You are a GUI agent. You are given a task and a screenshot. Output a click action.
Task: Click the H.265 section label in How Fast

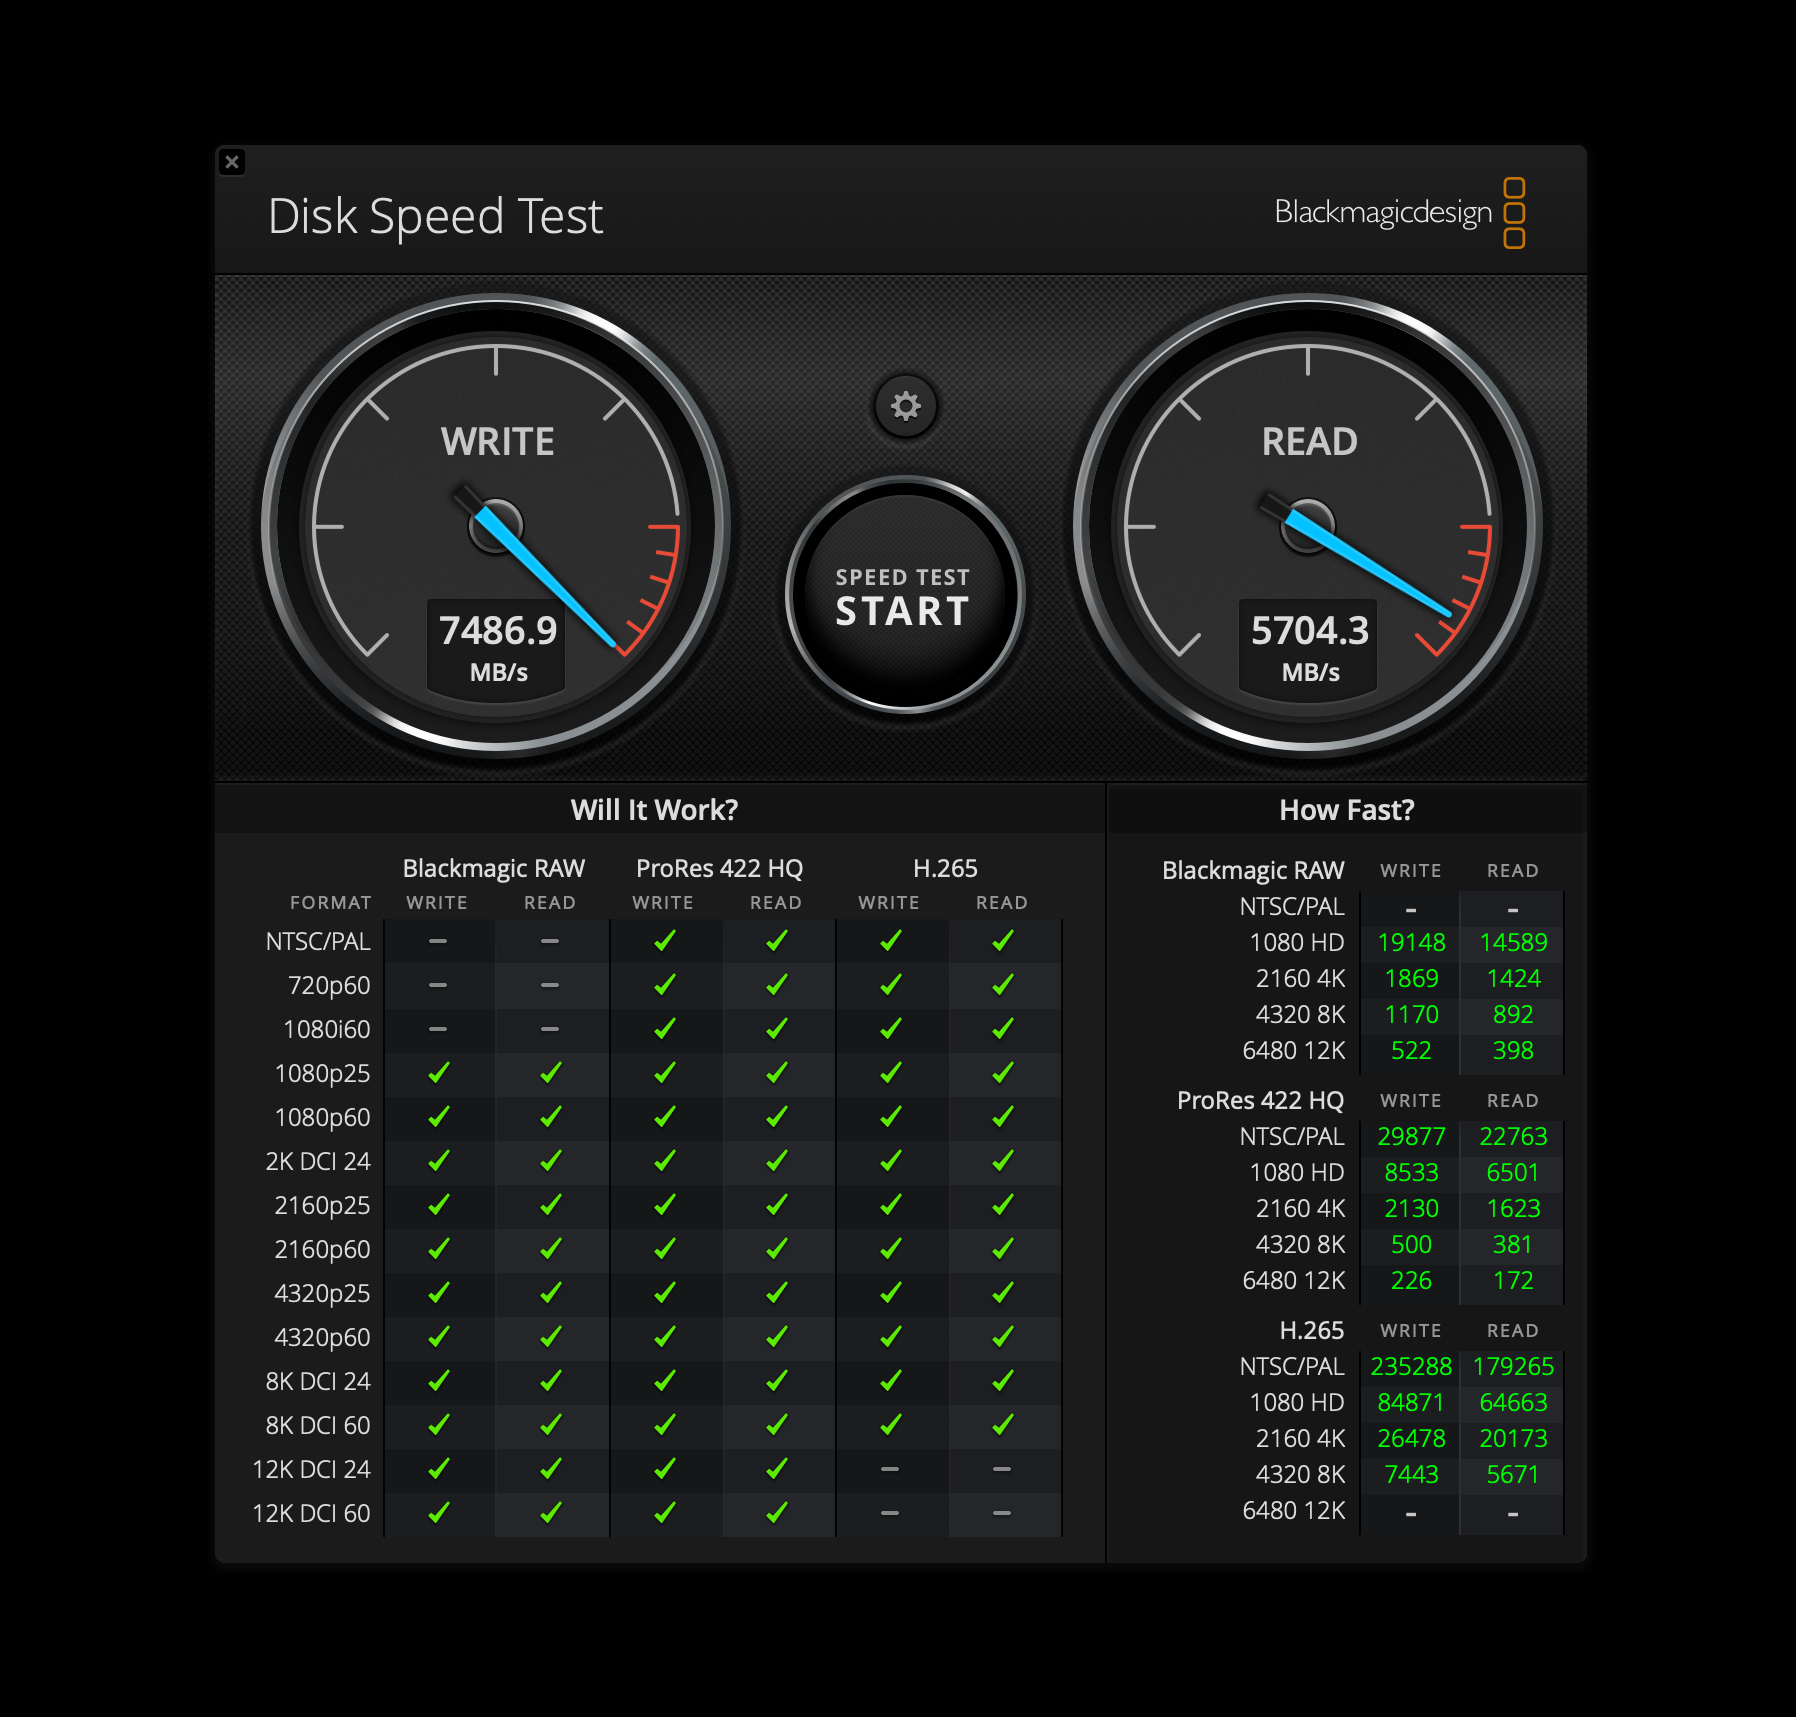pos(1312,1330)
